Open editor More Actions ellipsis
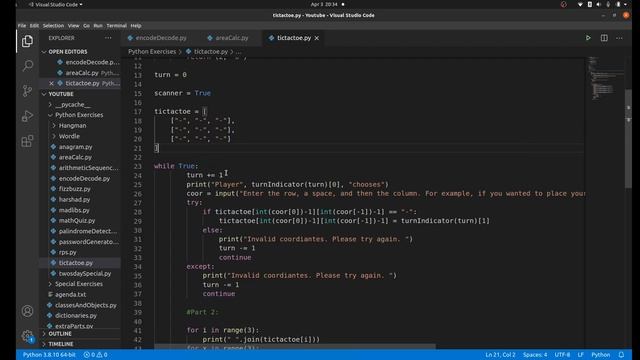Image resolution: width=640 pixels, height=360 pixels. click(x=619, y=38)
